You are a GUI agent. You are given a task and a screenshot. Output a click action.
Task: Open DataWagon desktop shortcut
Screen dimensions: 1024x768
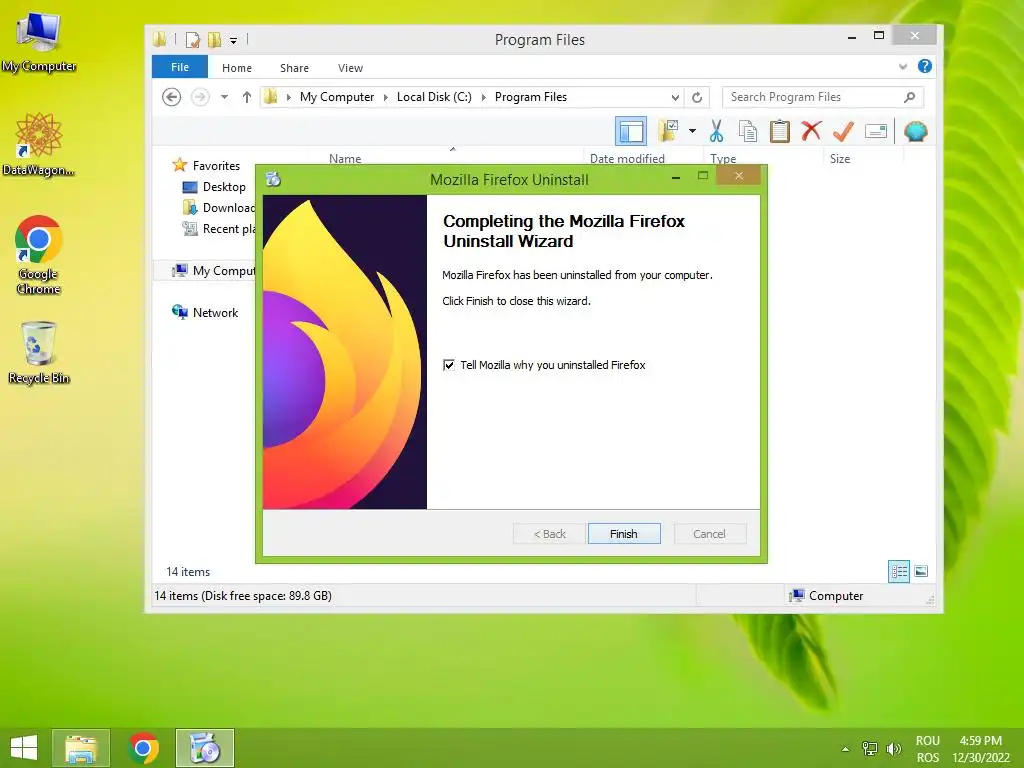(39, 144)
